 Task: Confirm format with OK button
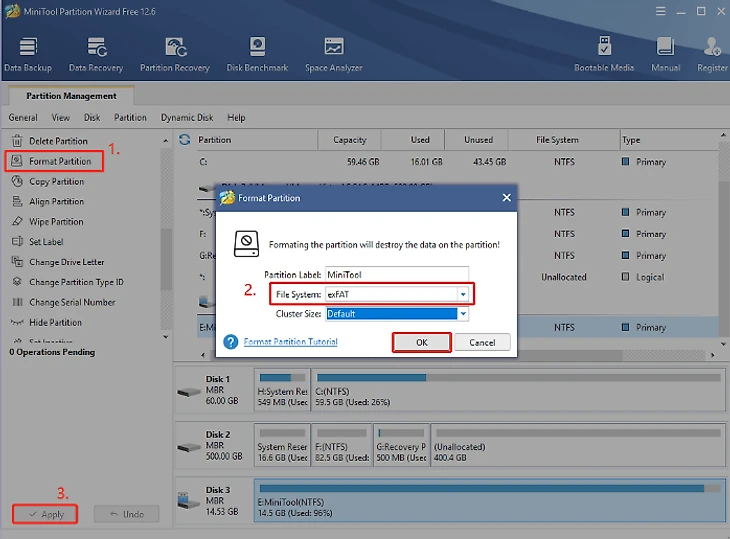(x=422, y=342)
